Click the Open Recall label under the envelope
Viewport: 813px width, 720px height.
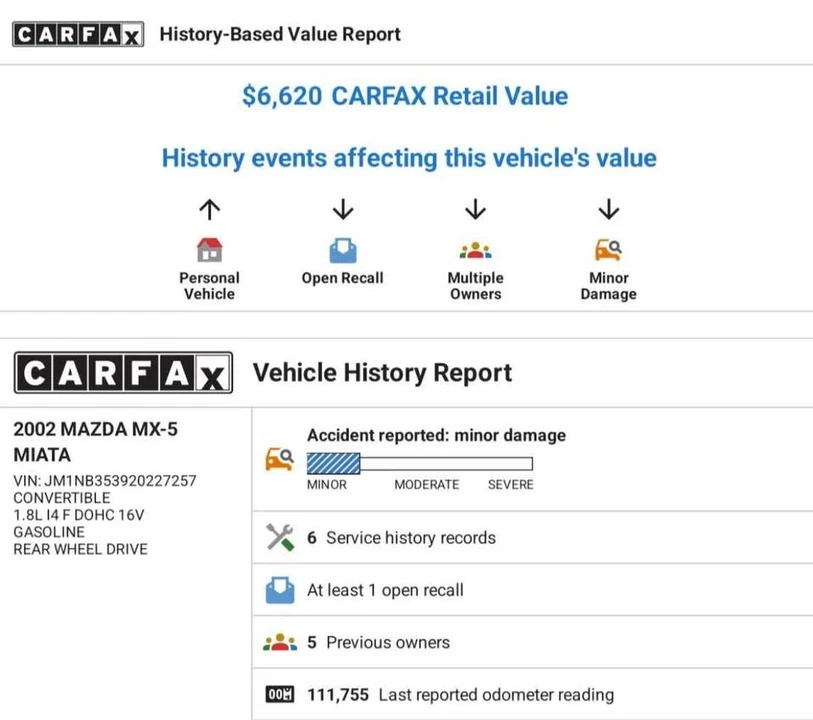click(343, 278)
